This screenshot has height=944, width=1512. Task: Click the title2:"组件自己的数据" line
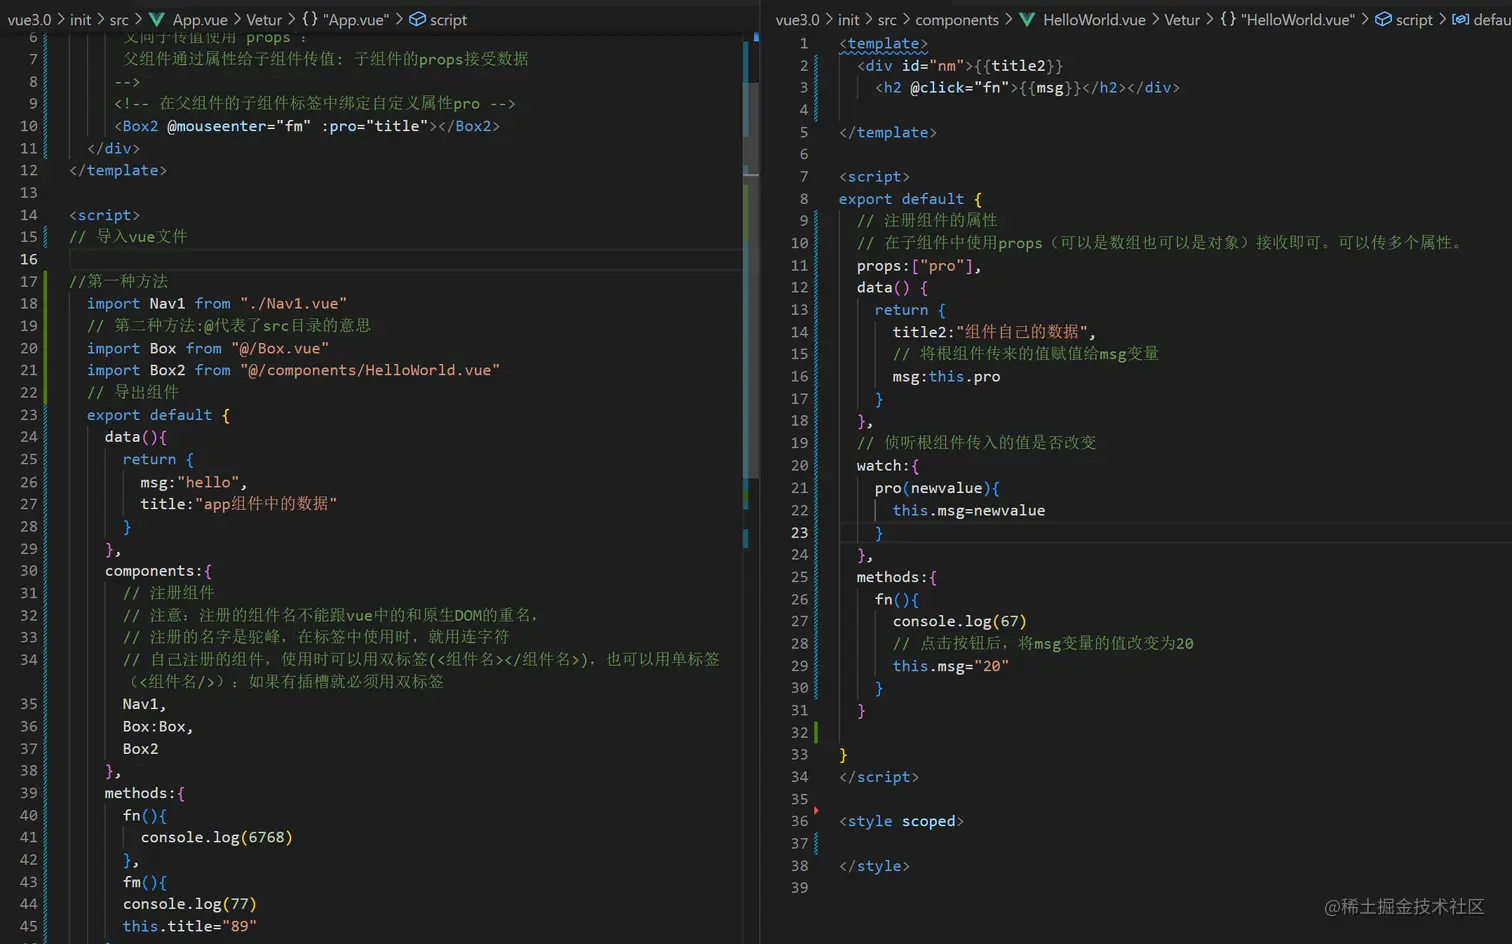point(994,332)
